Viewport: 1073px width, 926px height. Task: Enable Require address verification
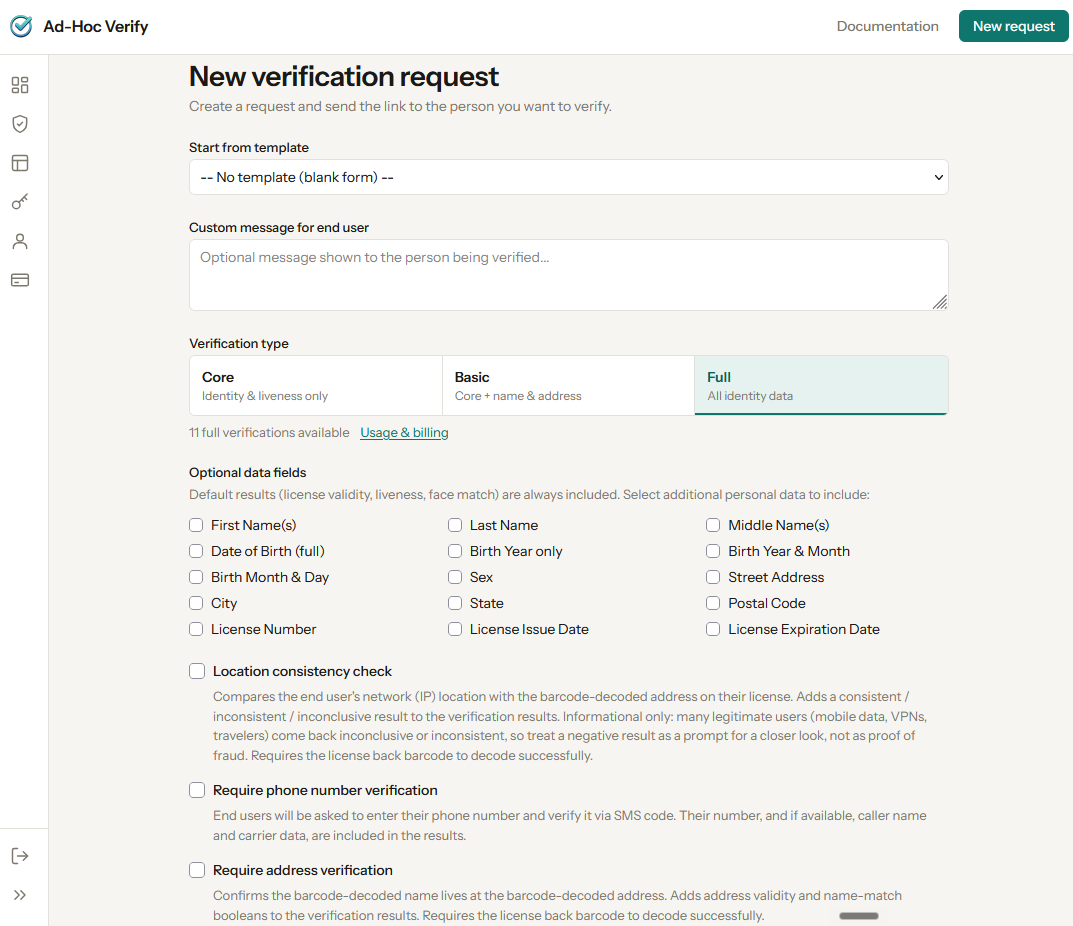tap(197, 871)
